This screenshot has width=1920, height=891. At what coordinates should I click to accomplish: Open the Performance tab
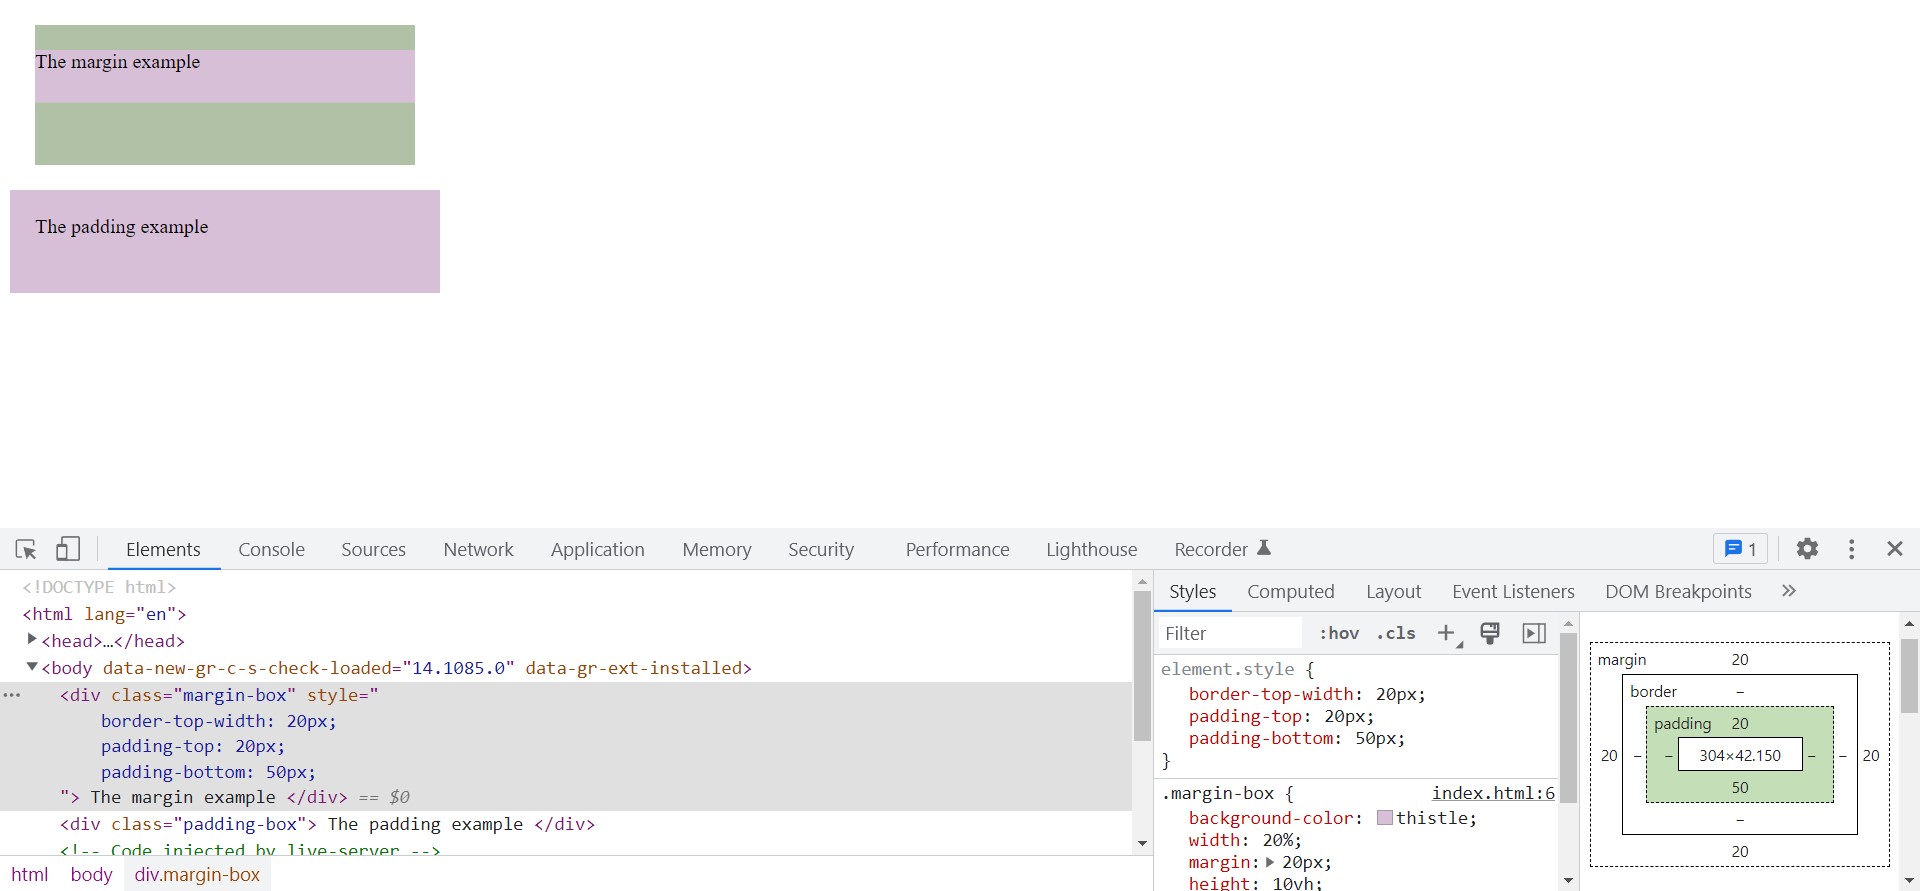pos(957,549)
